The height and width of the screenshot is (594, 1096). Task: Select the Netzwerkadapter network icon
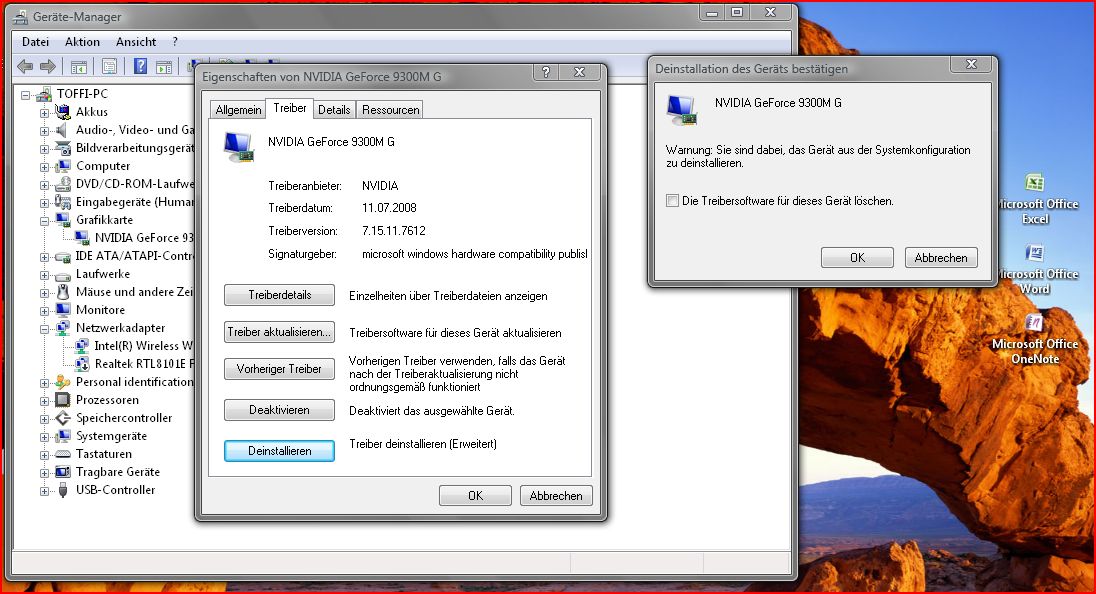pyautogui.click(x=63, y=328)
